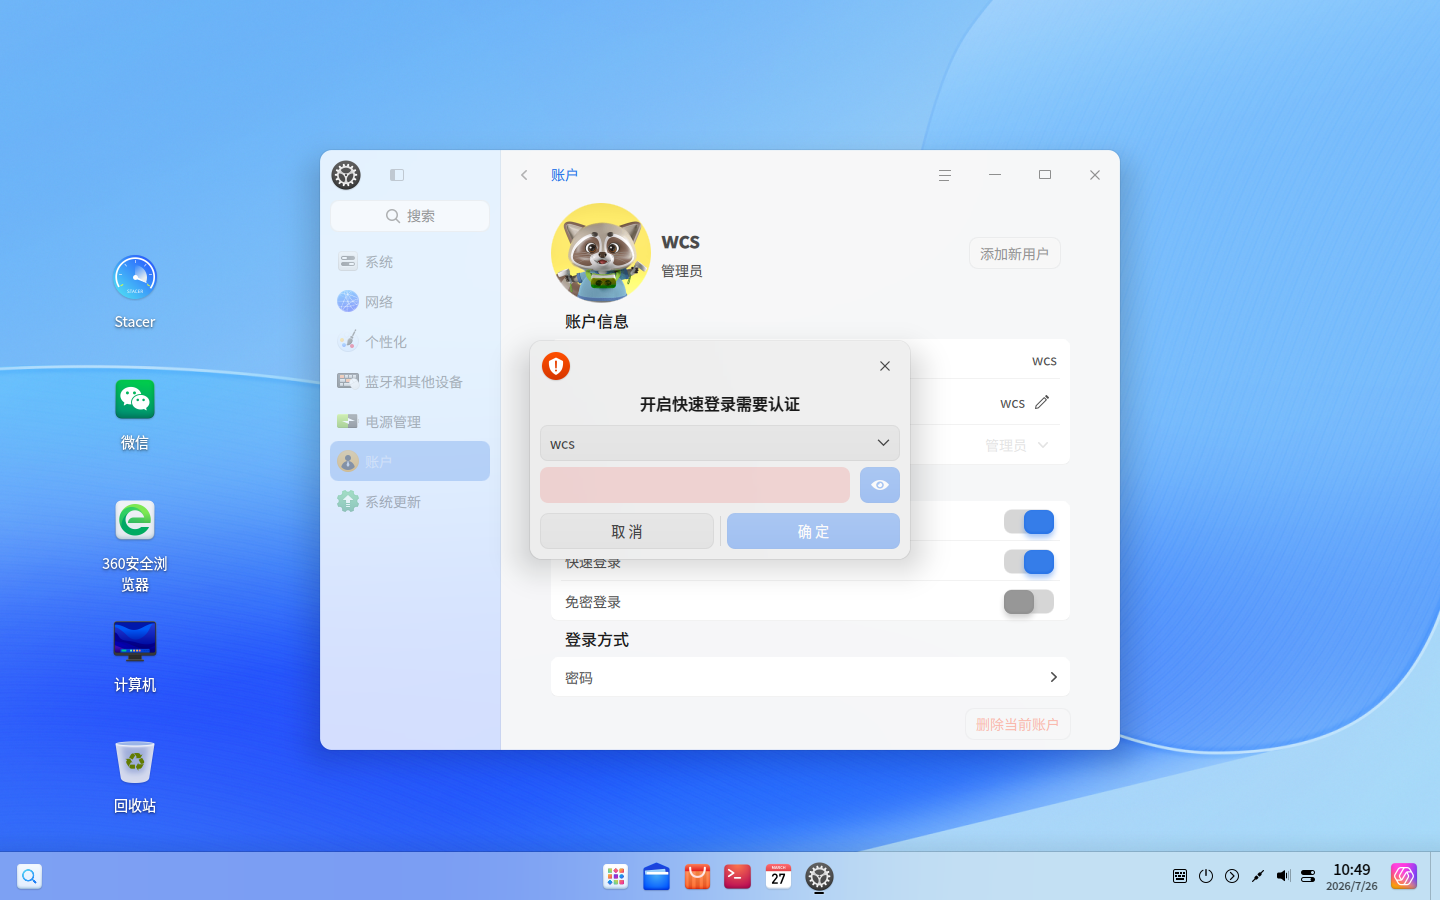Viewport: 1440px width, 900px height.
Task: Toggle the 免密登录 switch
Action: point(1029,602)
